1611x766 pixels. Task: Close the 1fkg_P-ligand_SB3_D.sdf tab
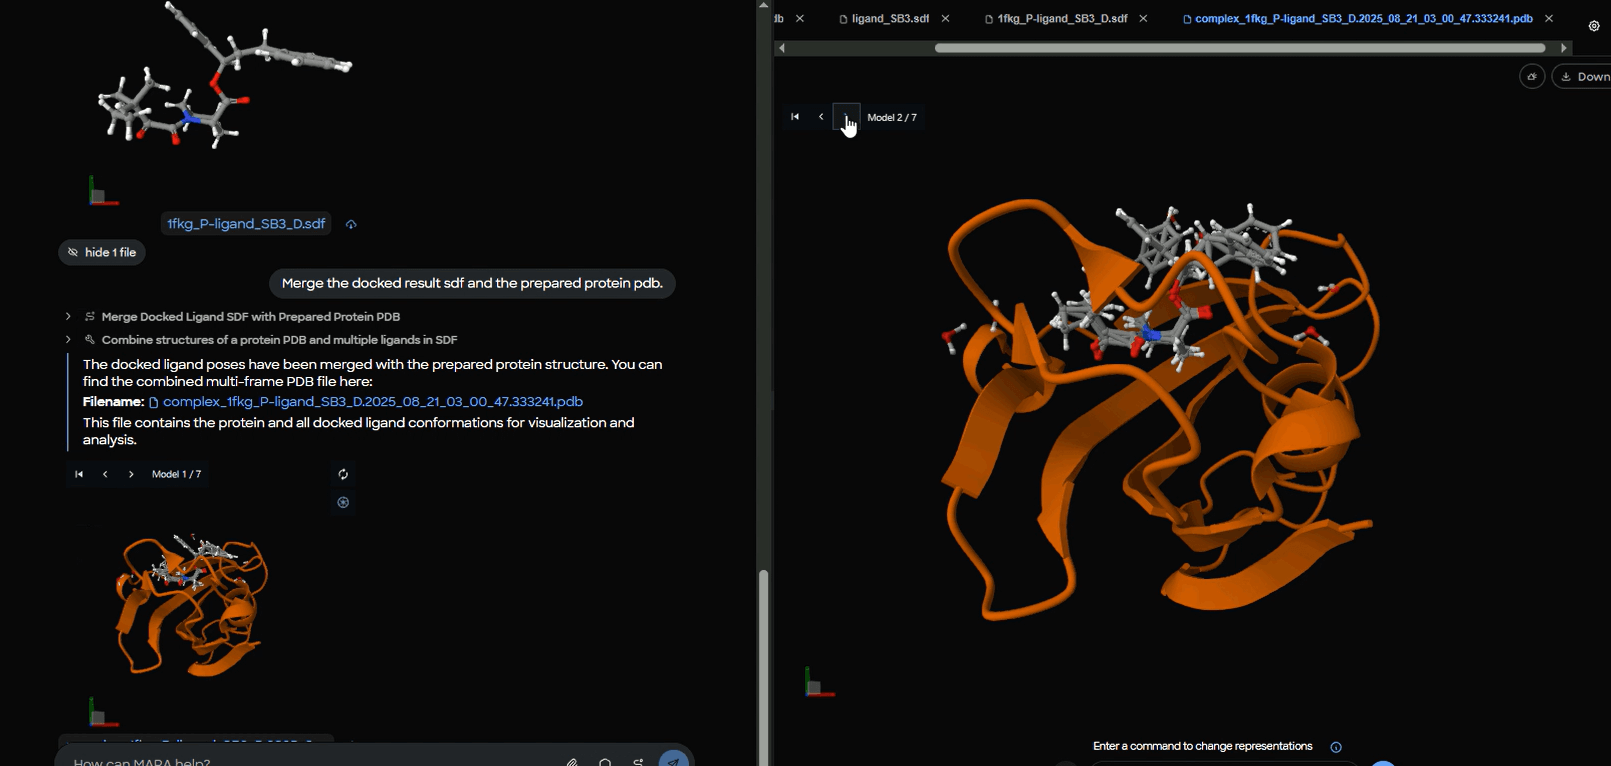(x=1143, y=19)
